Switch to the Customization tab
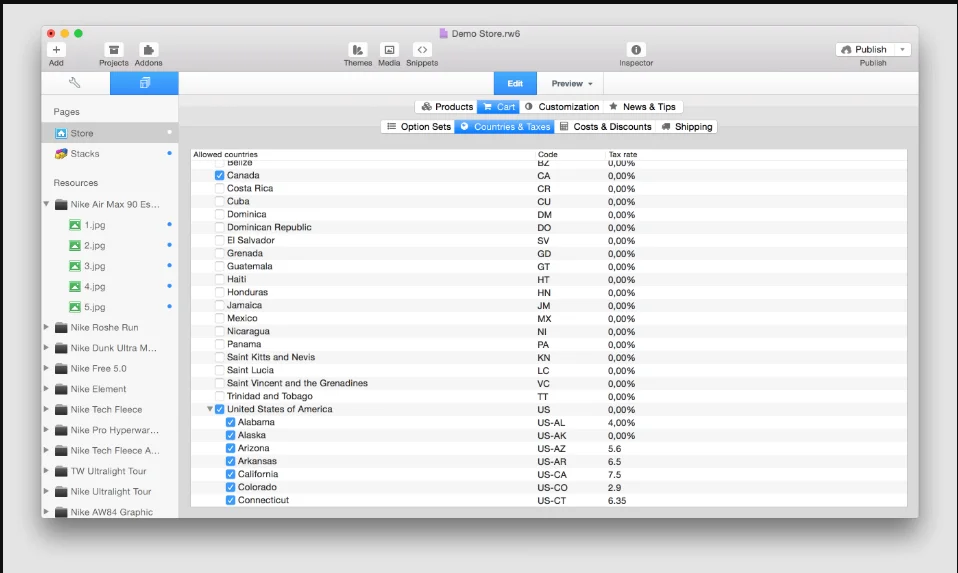Image resolution: width=958 pixels, height=573 pixels. [x=561, y=107]
